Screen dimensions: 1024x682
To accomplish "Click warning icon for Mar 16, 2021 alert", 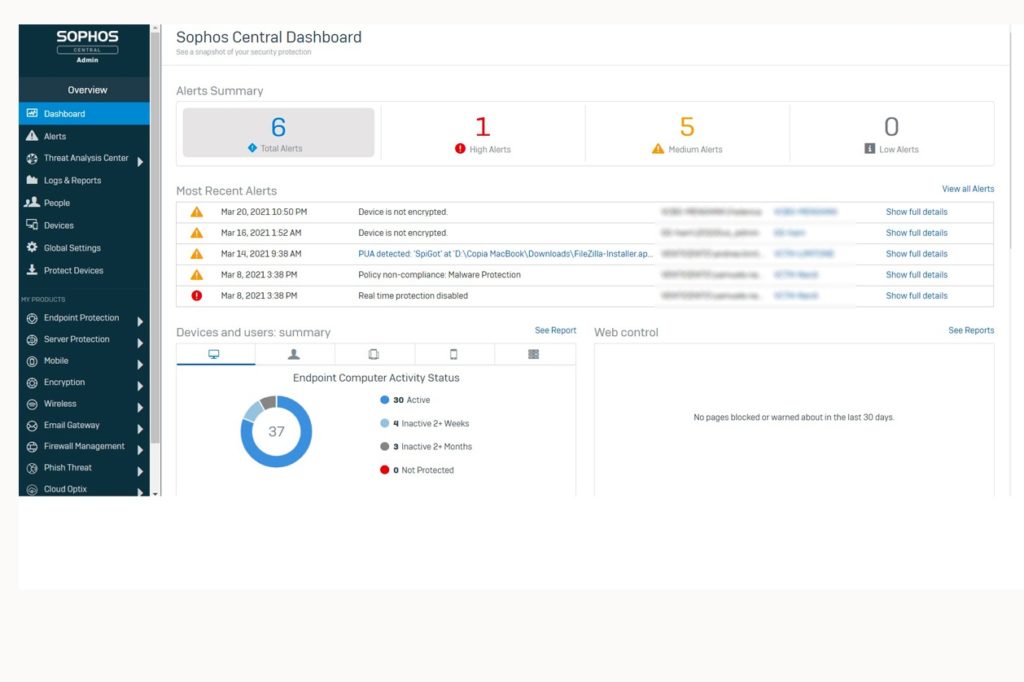I will pos(197,233).
